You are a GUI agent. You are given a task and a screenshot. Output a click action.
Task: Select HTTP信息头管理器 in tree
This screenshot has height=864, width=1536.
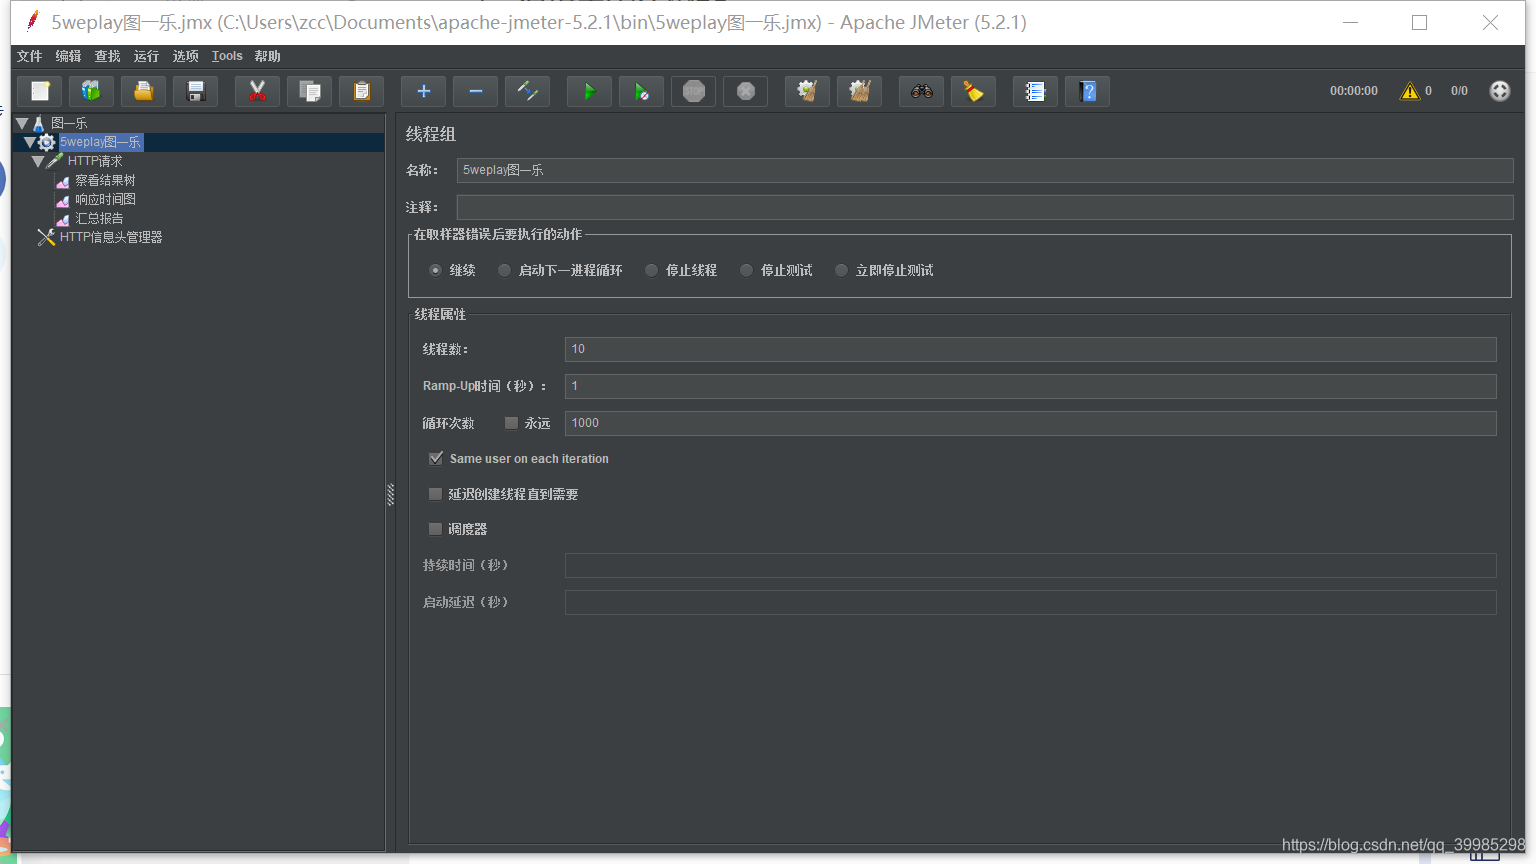(x=111, y=237)
